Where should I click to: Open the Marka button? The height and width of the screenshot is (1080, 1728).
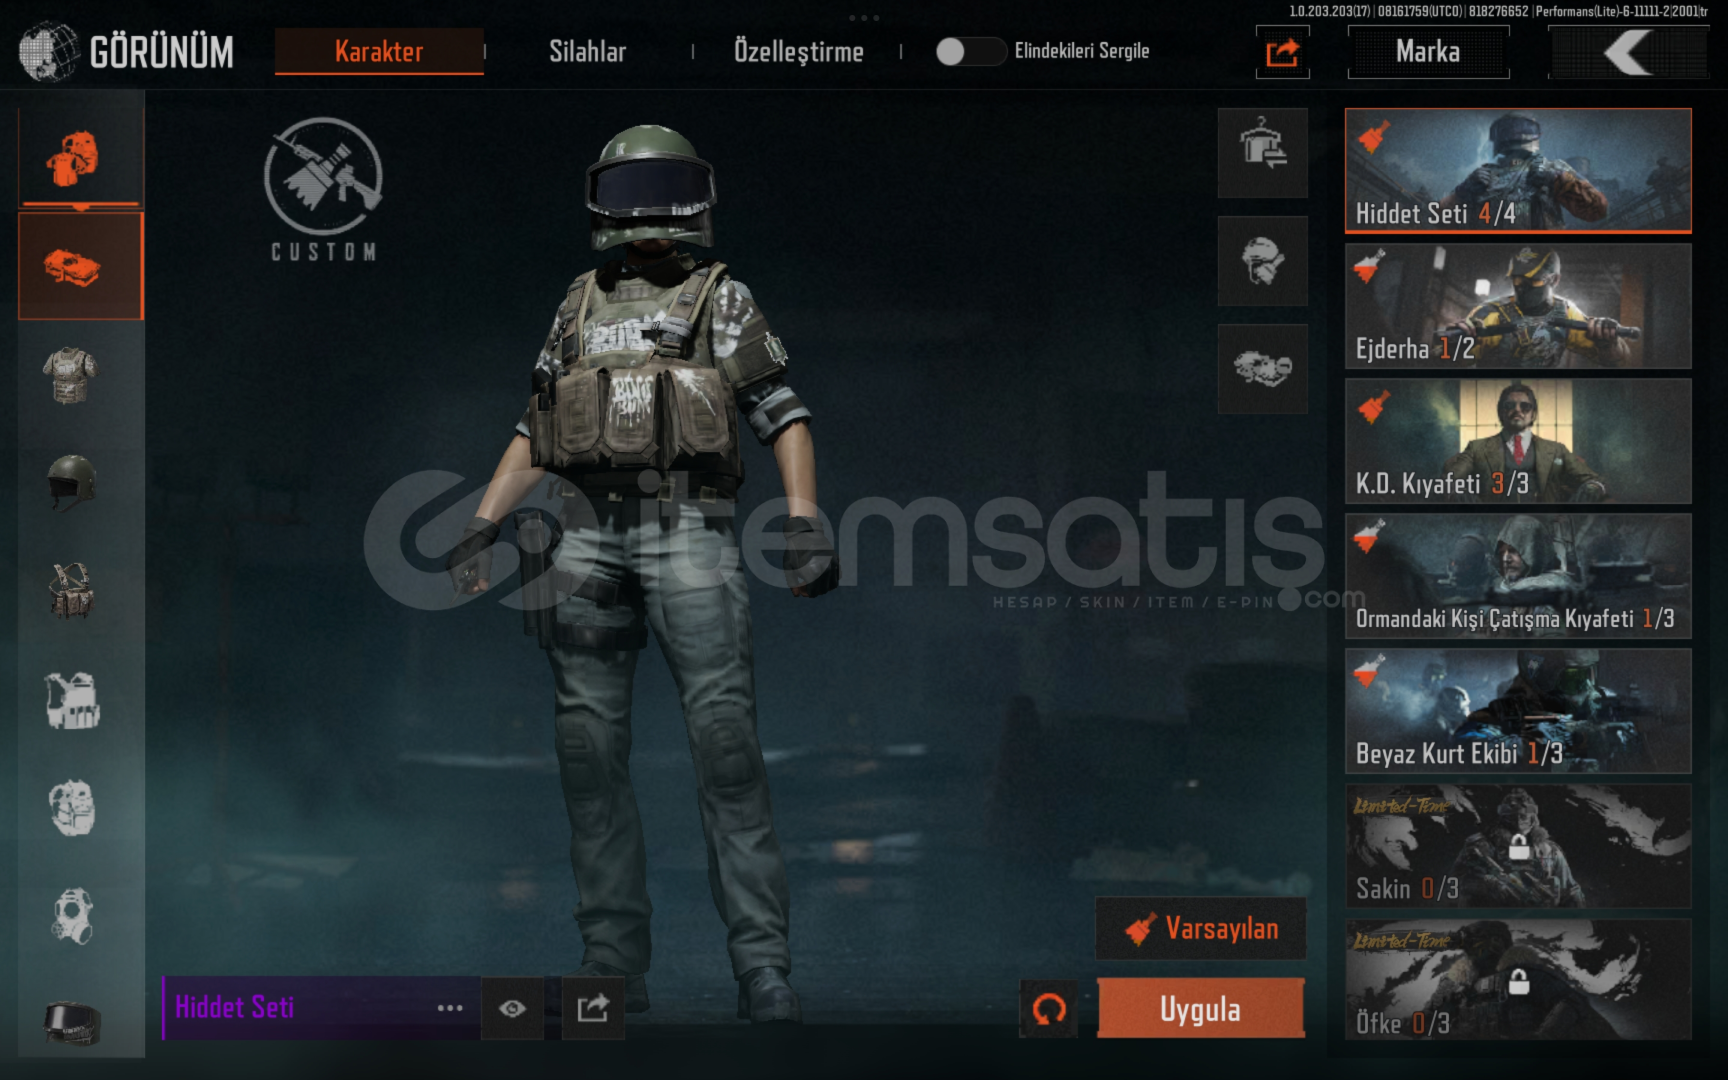[x=1428, y=52]
